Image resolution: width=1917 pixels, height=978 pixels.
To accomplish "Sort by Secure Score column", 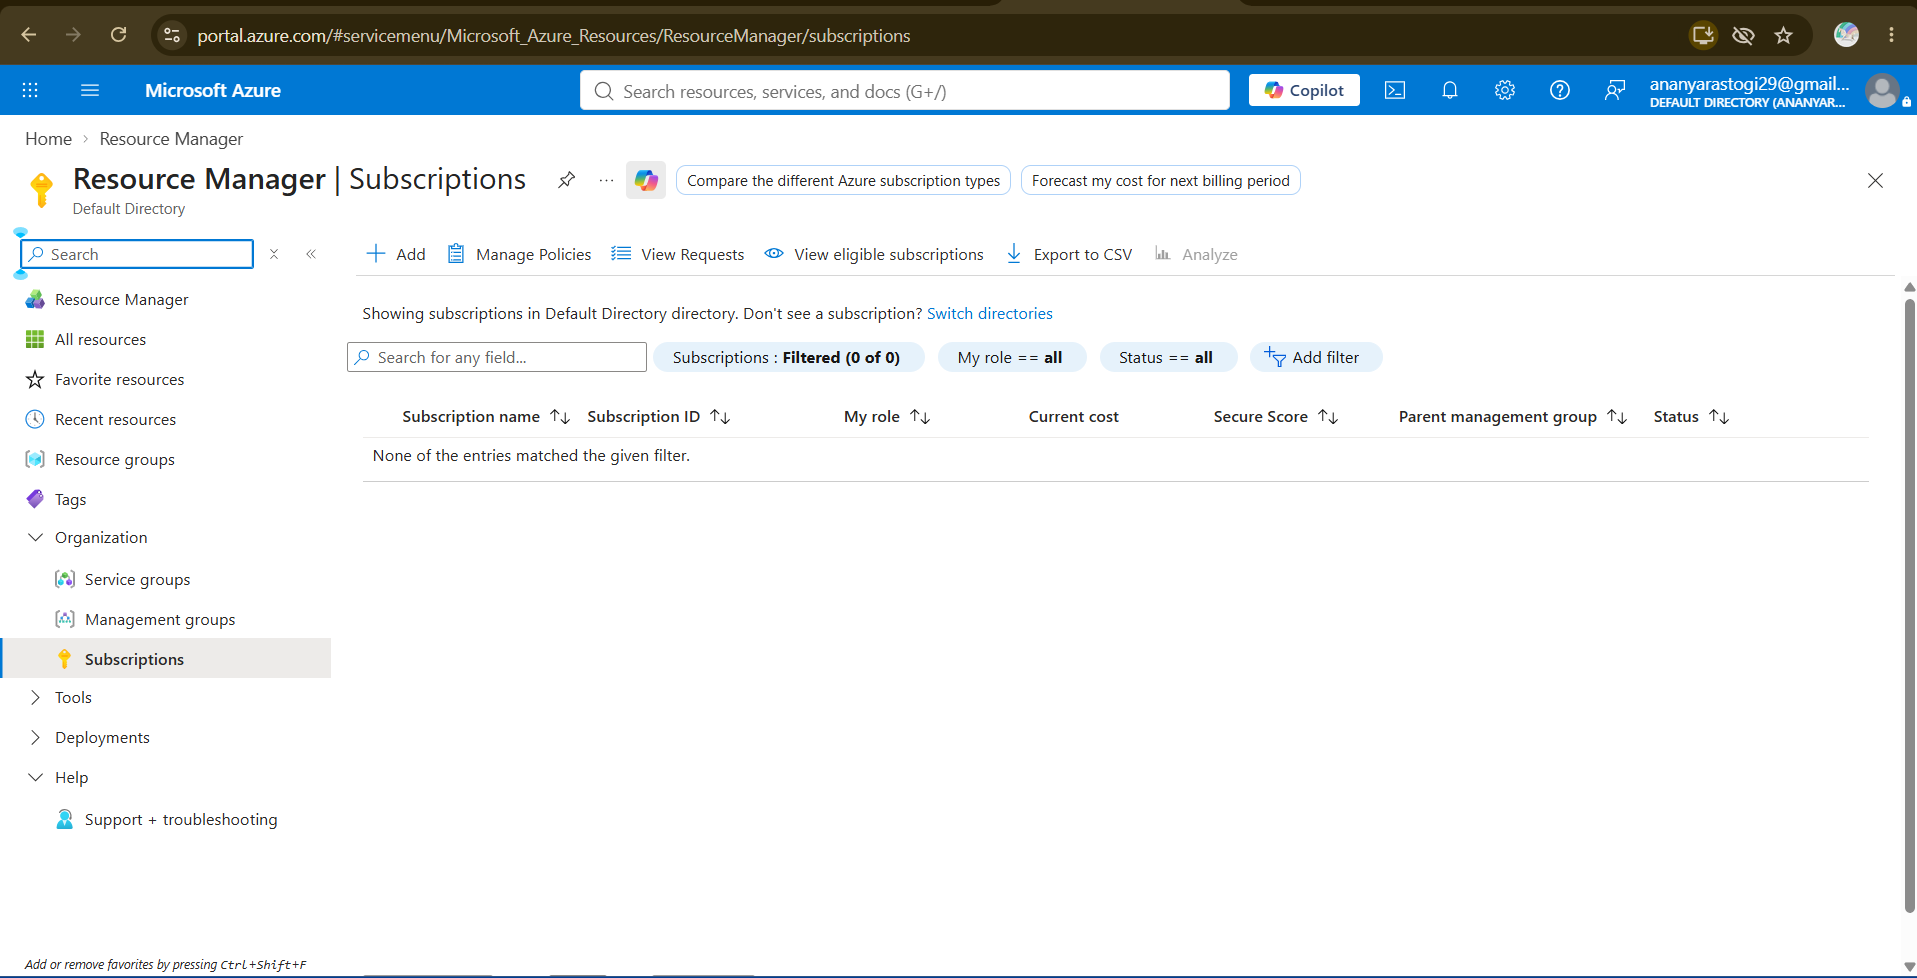I will (1276, 417).
